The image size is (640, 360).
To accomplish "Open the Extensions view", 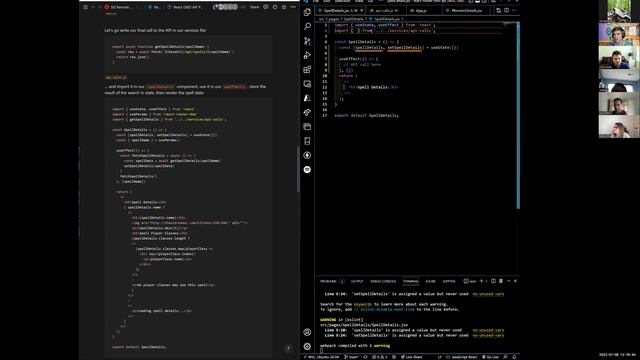I will click(x=307, y=69).
